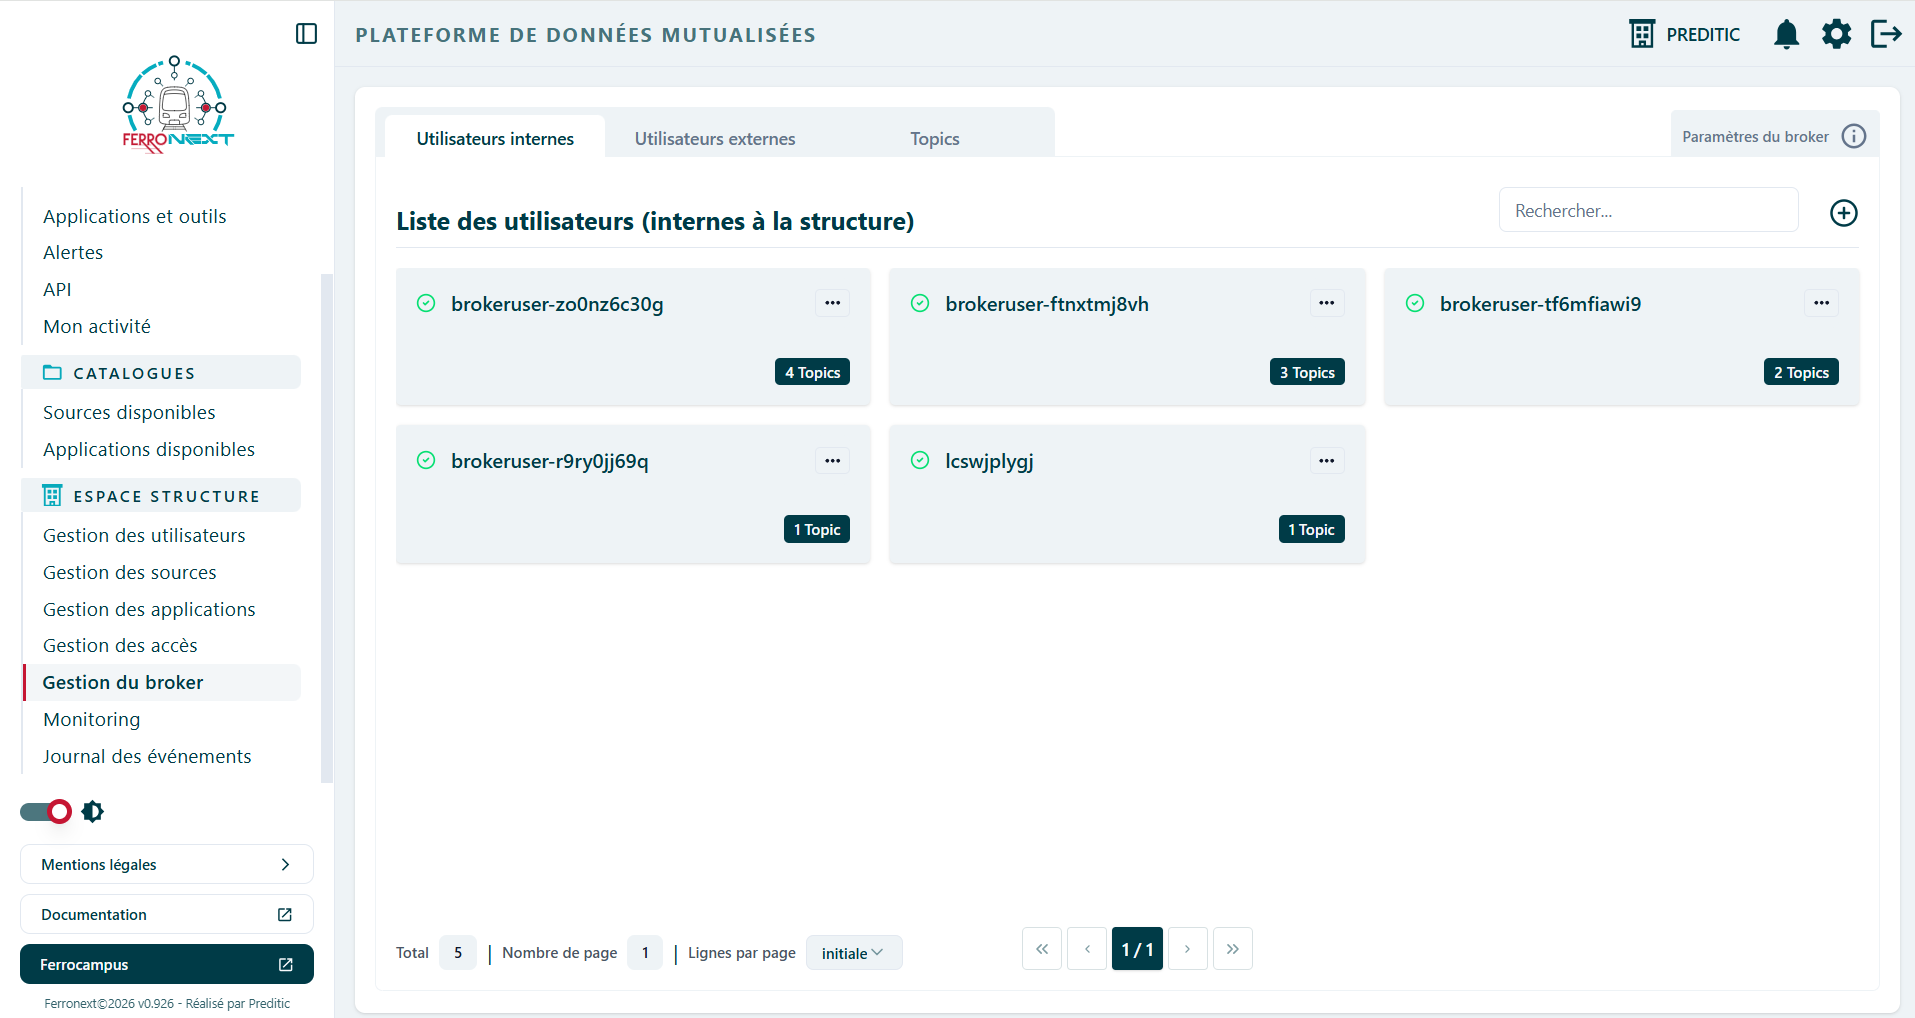Viewport: 1915px width, 1018px height.
Task: Click the external link icon on Documentation
Action: (285, 914)
